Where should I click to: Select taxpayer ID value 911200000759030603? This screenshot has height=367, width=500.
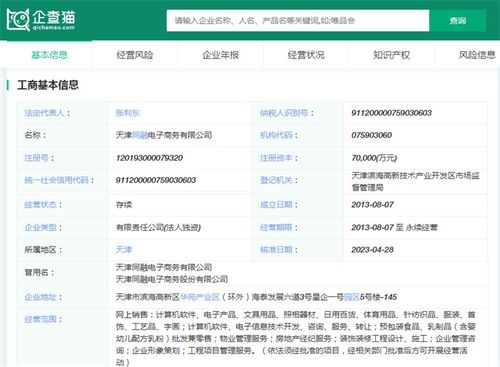(391, 113)
